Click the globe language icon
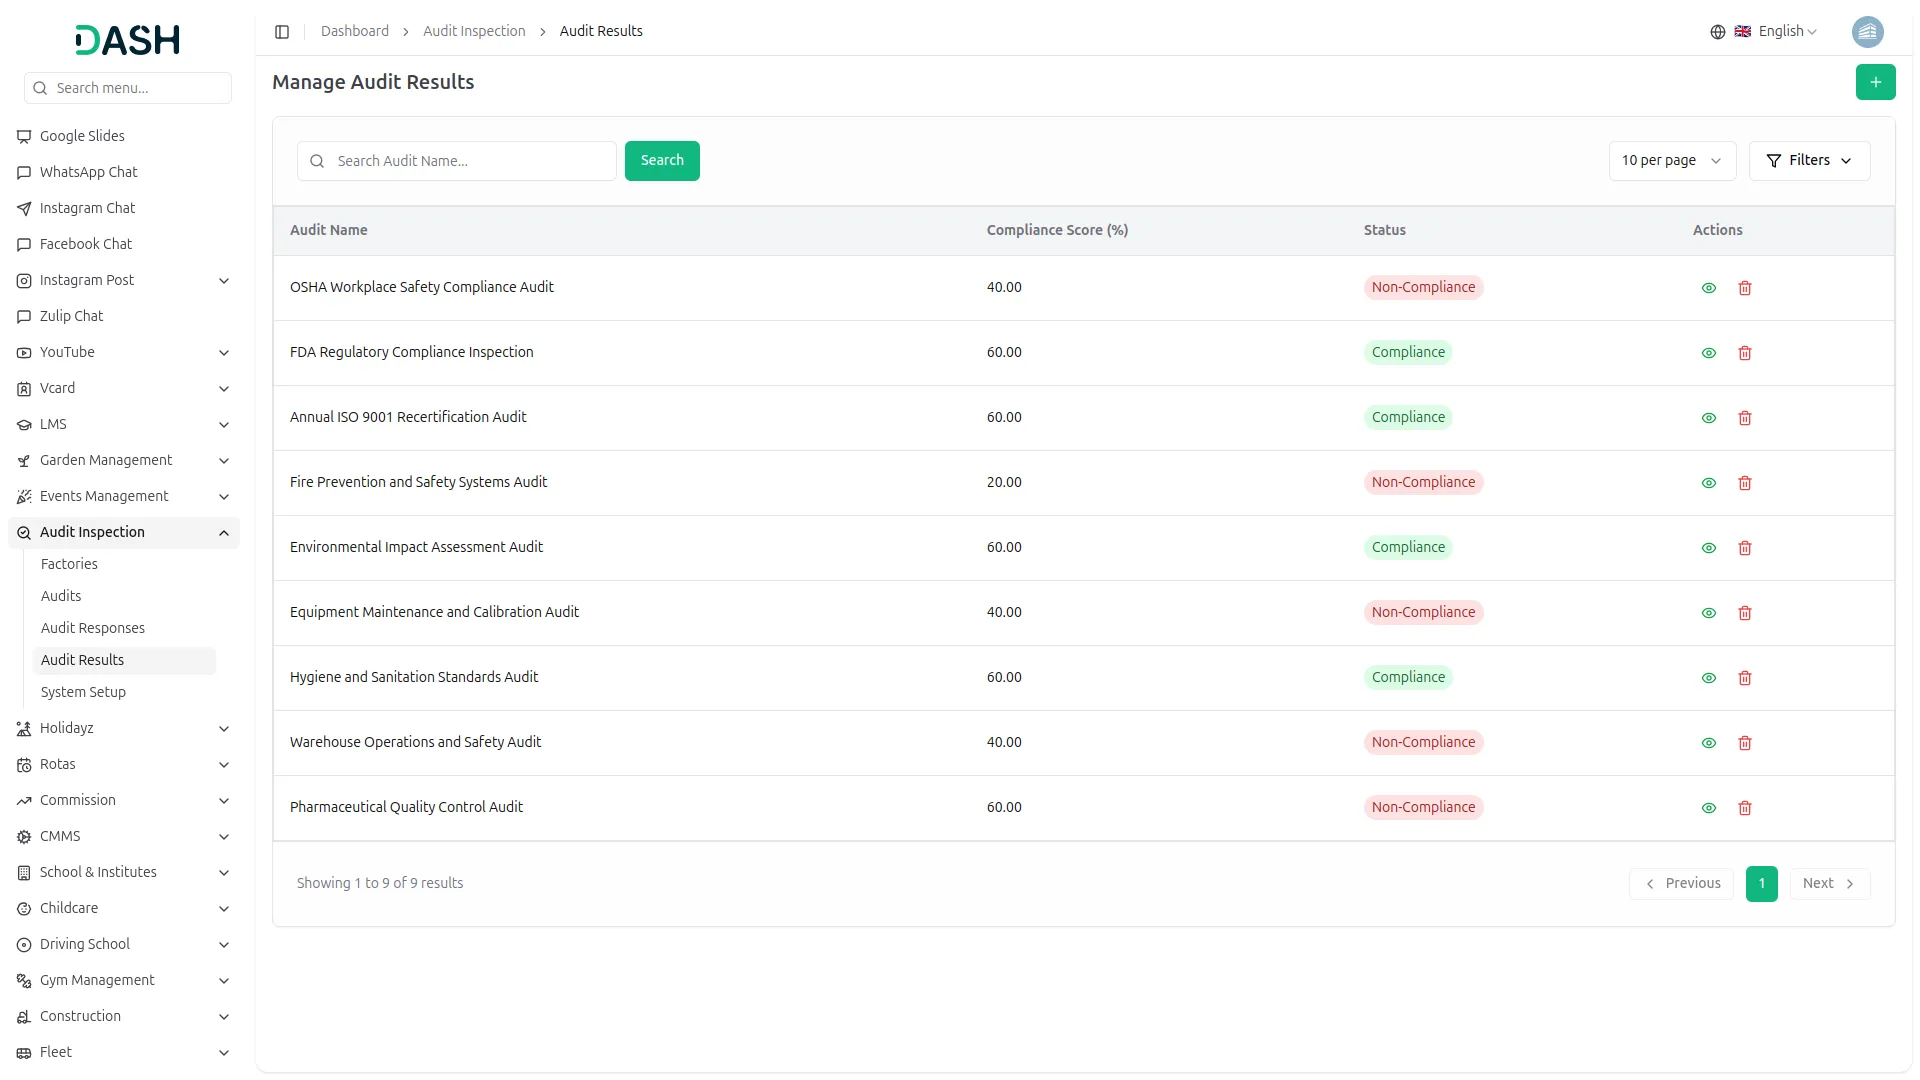1920x1080 pixels. click(x=1718, y=32)
